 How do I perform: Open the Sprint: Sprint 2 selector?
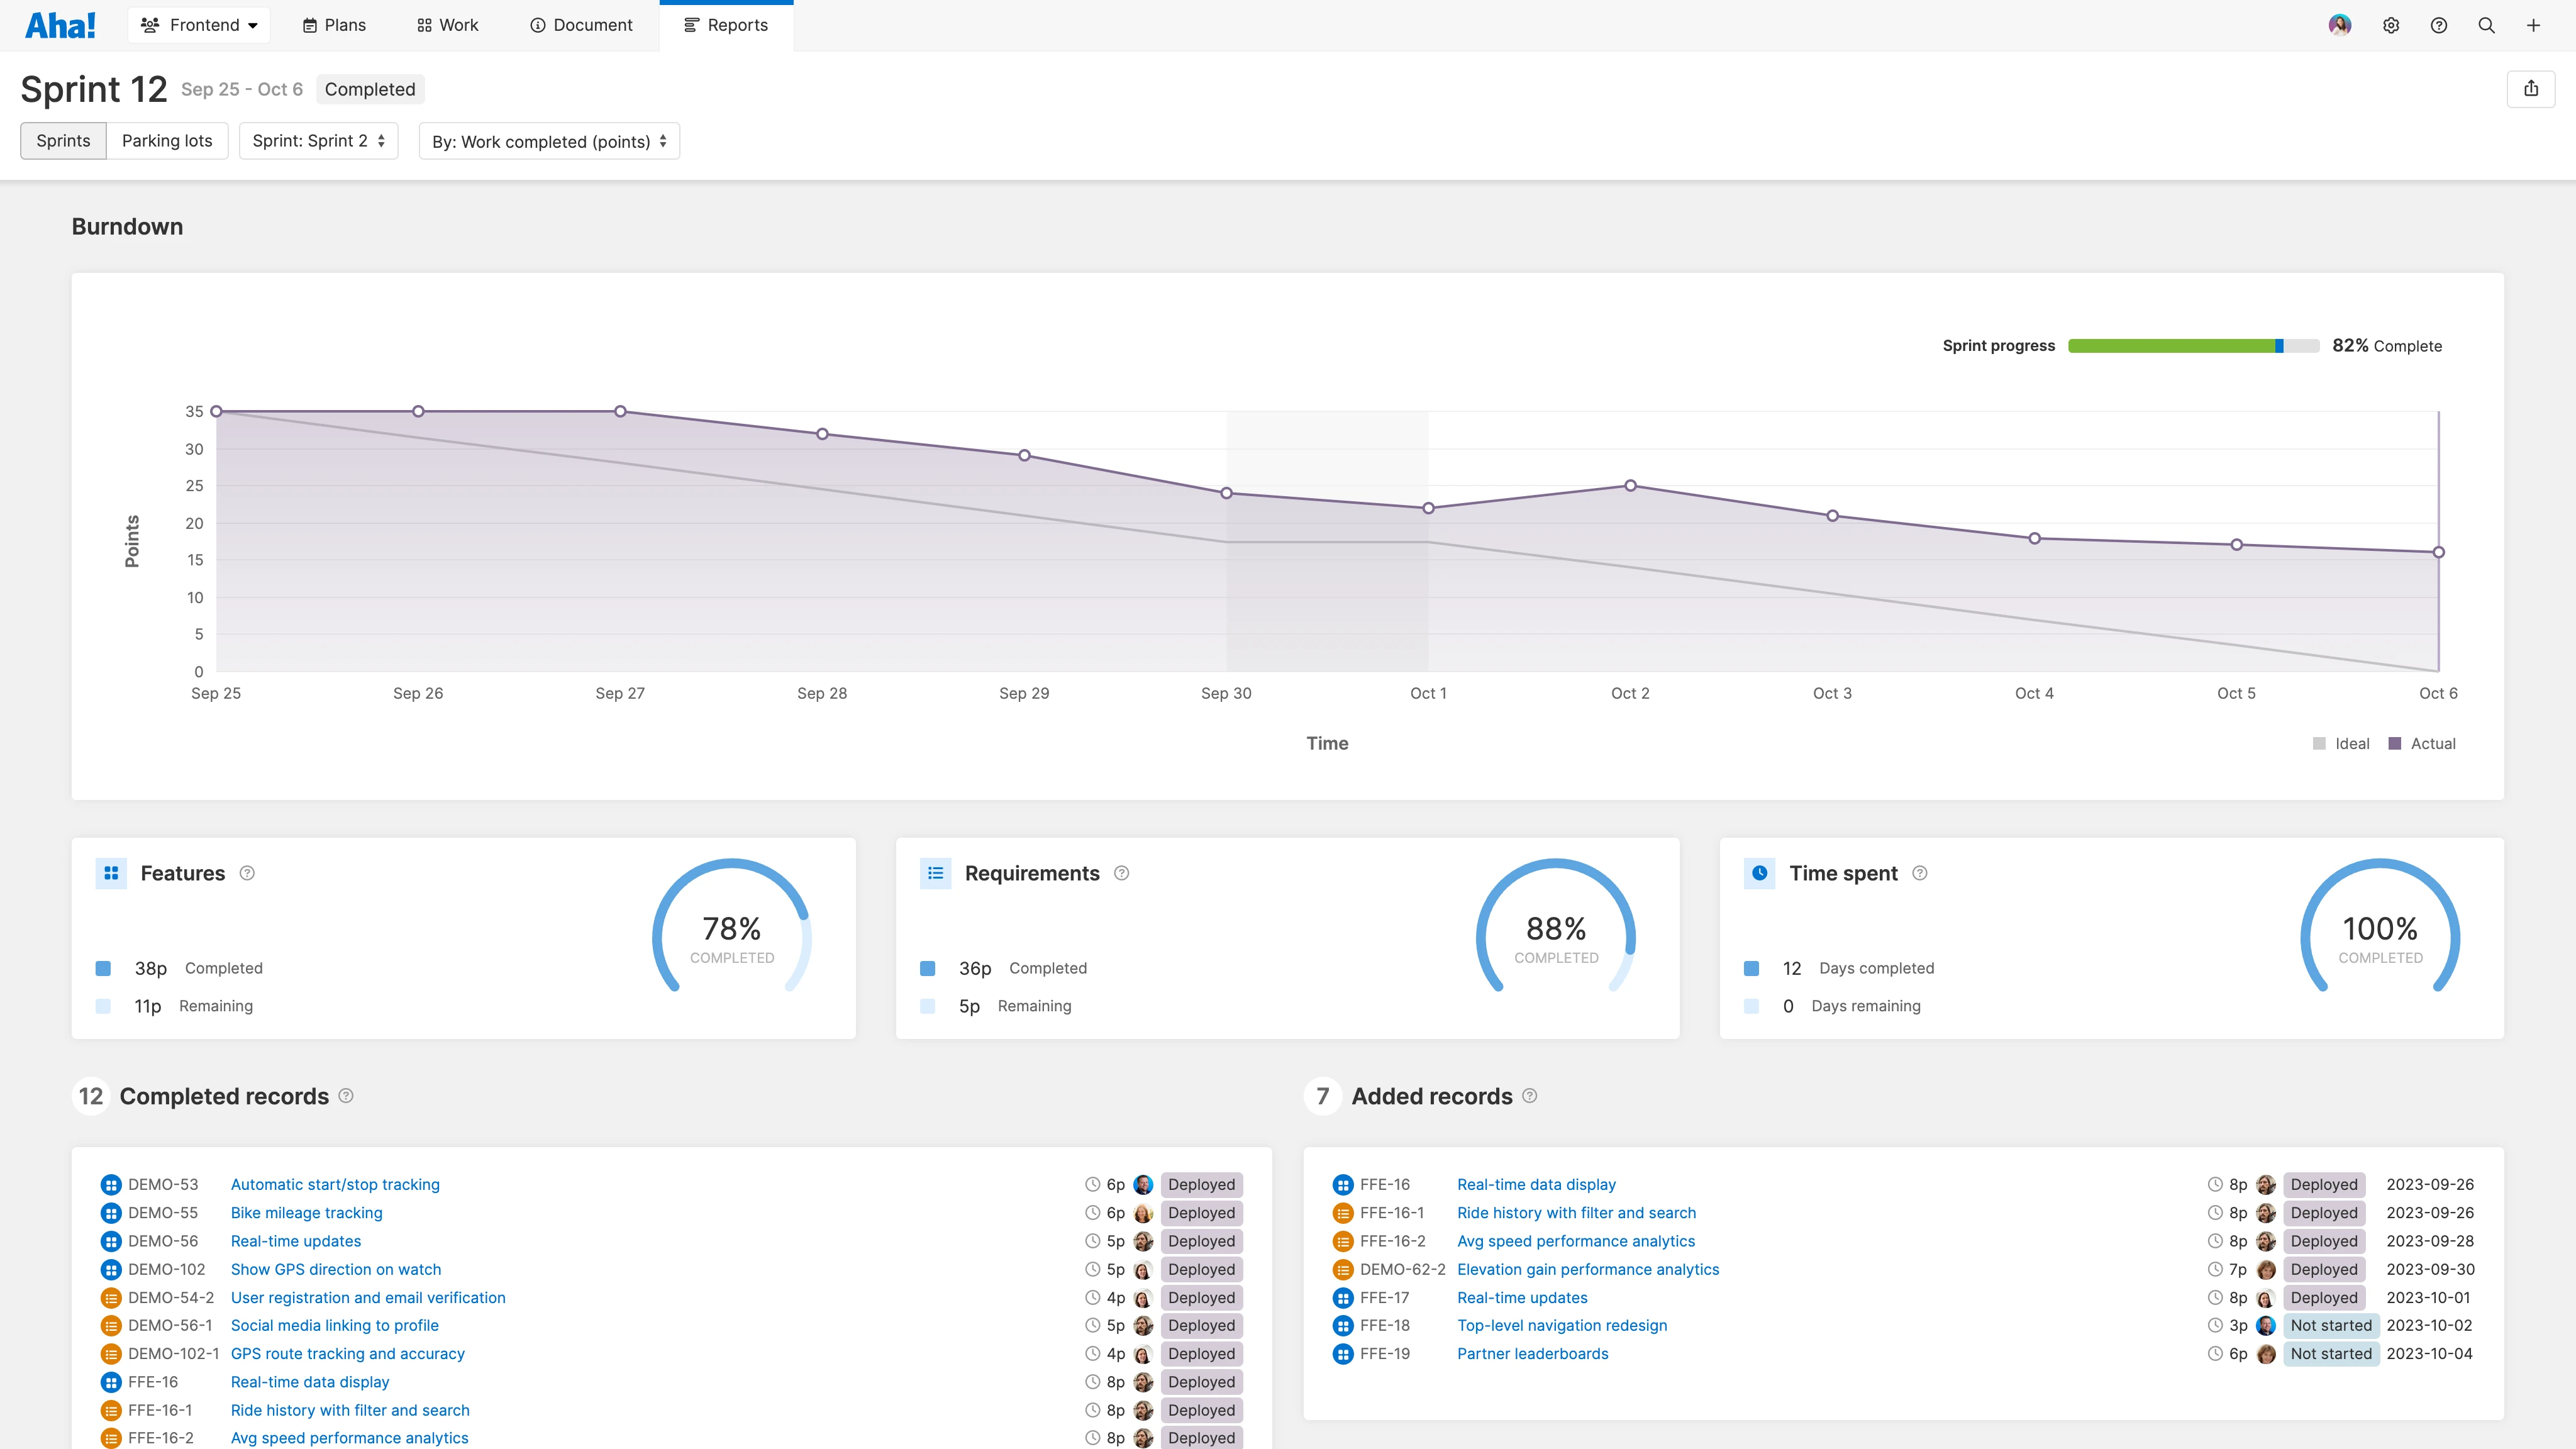pyautogui.click(x=318, y=141)
